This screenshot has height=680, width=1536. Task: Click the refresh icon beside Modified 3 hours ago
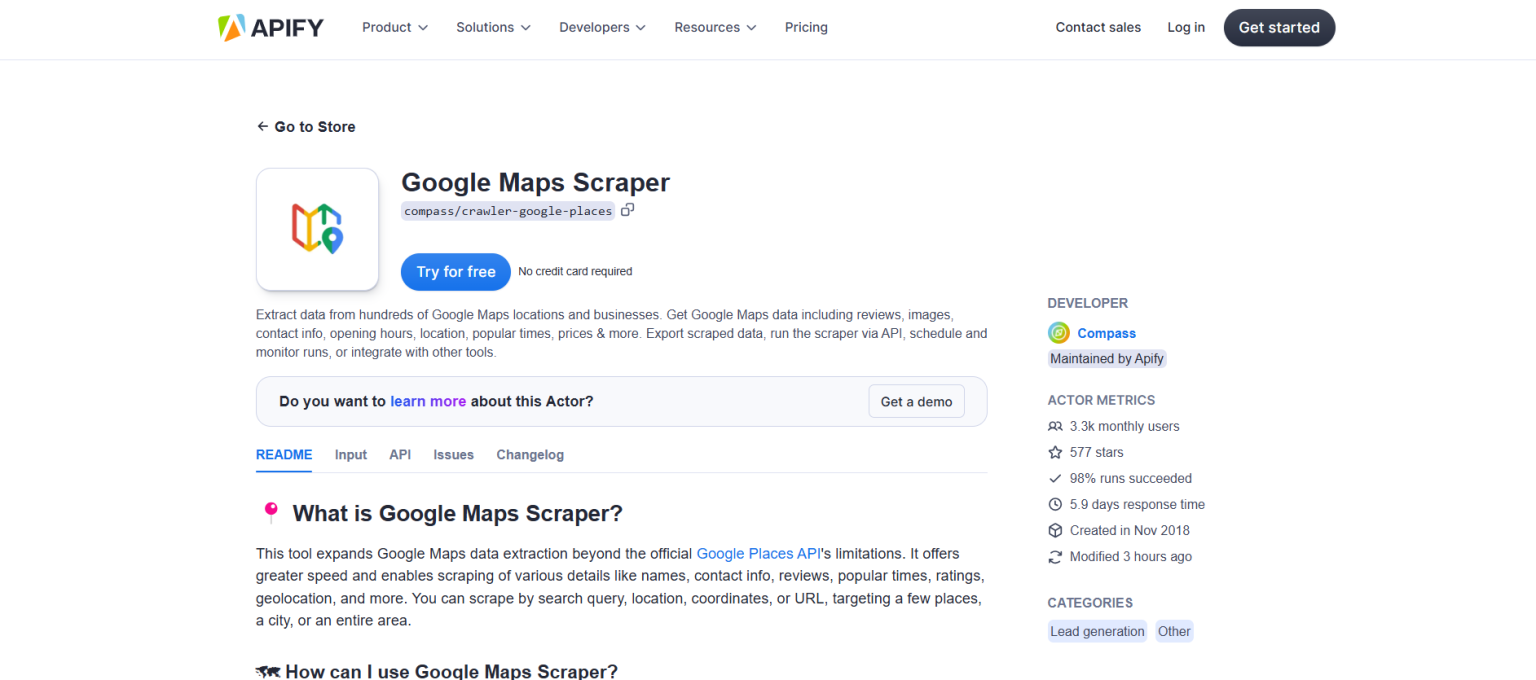click(1055, 556)
